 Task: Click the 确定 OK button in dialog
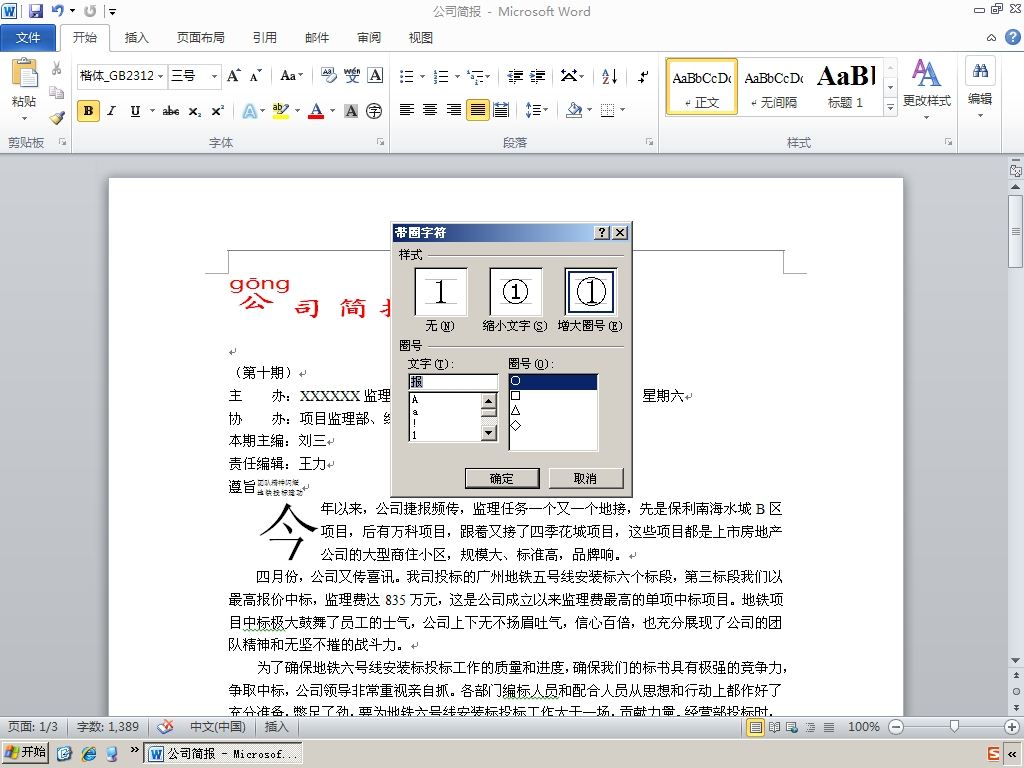[x=502, y=478]
